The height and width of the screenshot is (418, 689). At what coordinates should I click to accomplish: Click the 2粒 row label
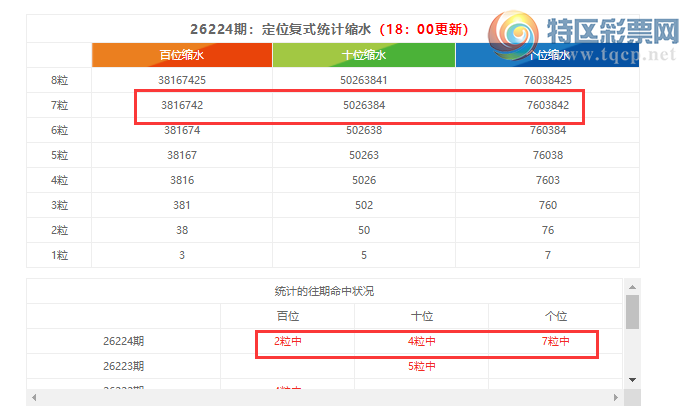(59, 230)
